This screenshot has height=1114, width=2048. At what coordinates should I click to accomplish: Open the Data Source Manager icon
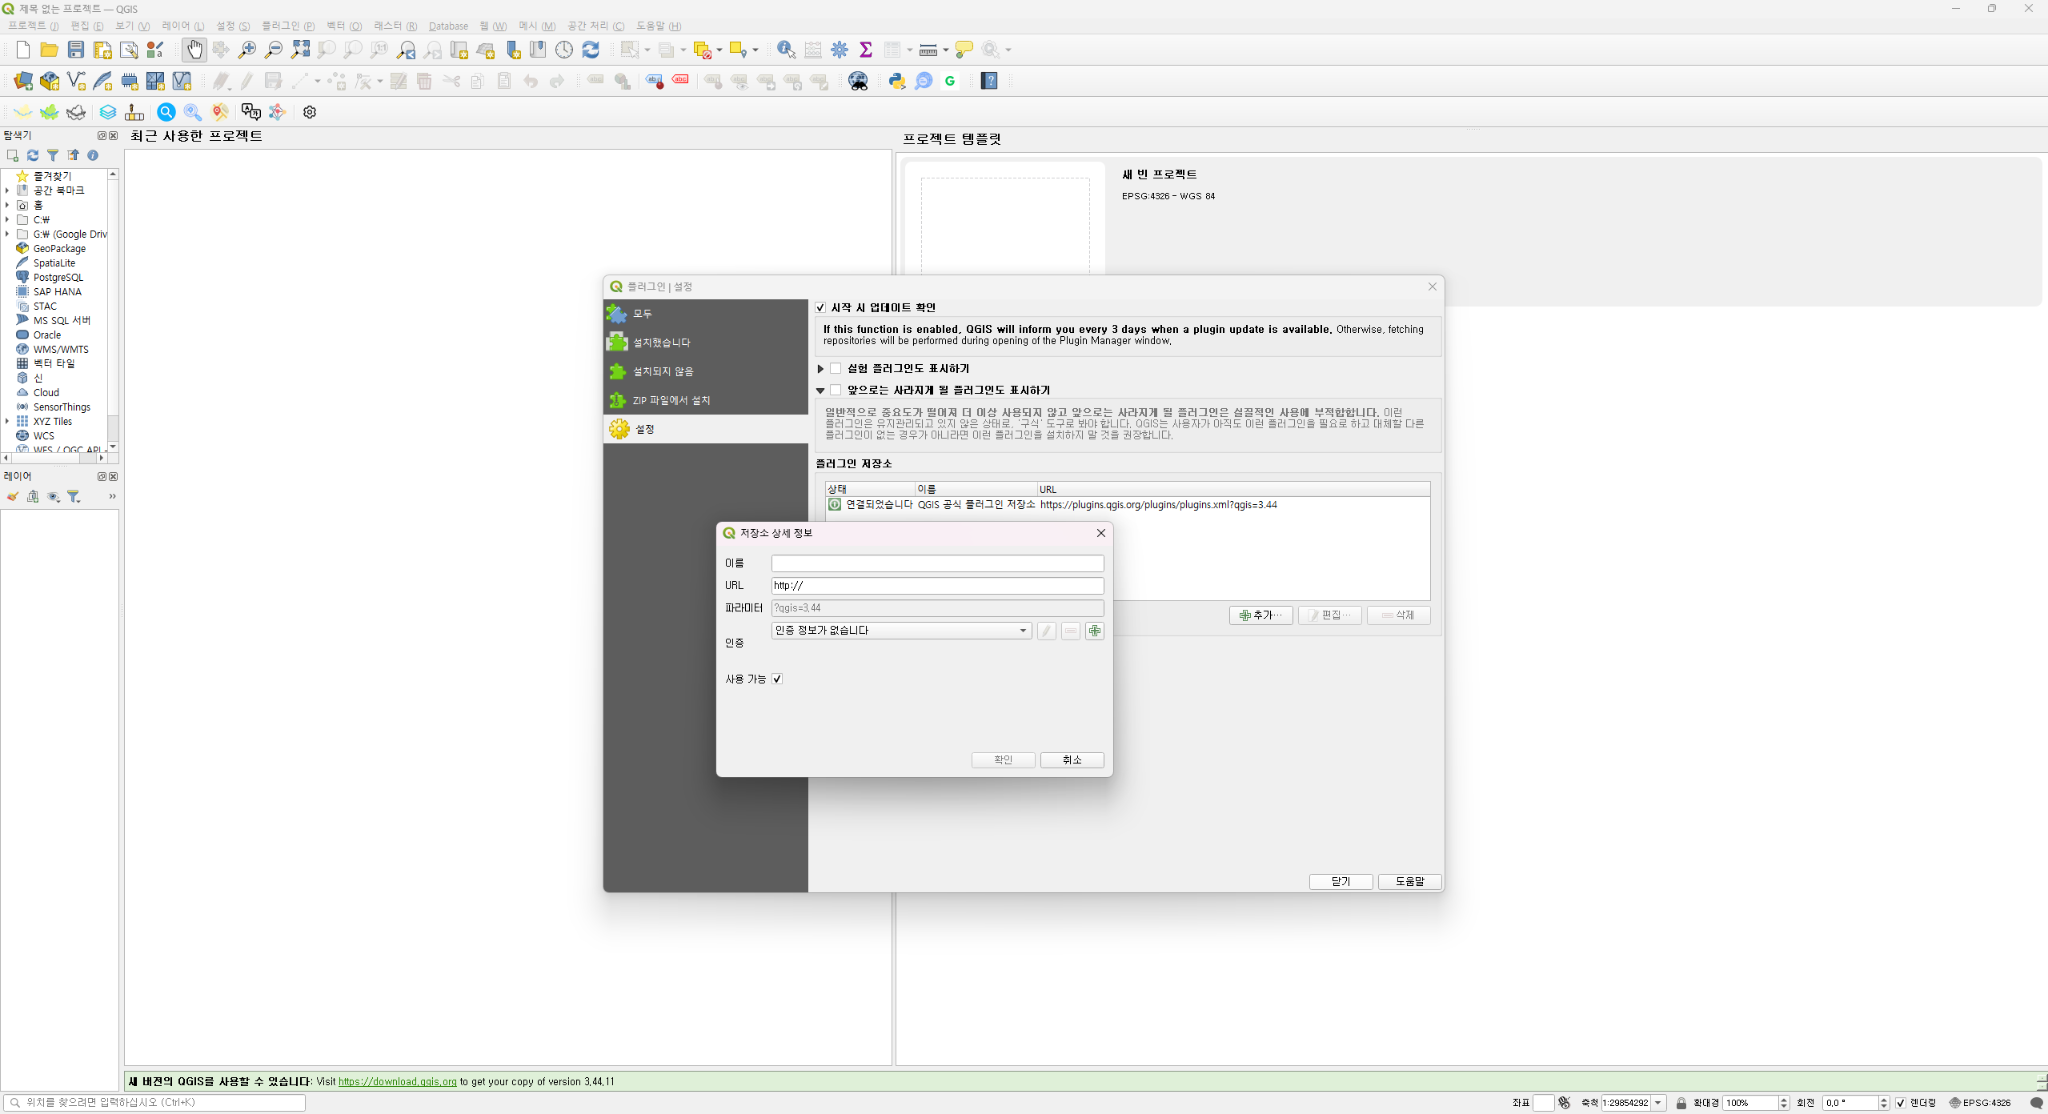(x=23, y=81)
